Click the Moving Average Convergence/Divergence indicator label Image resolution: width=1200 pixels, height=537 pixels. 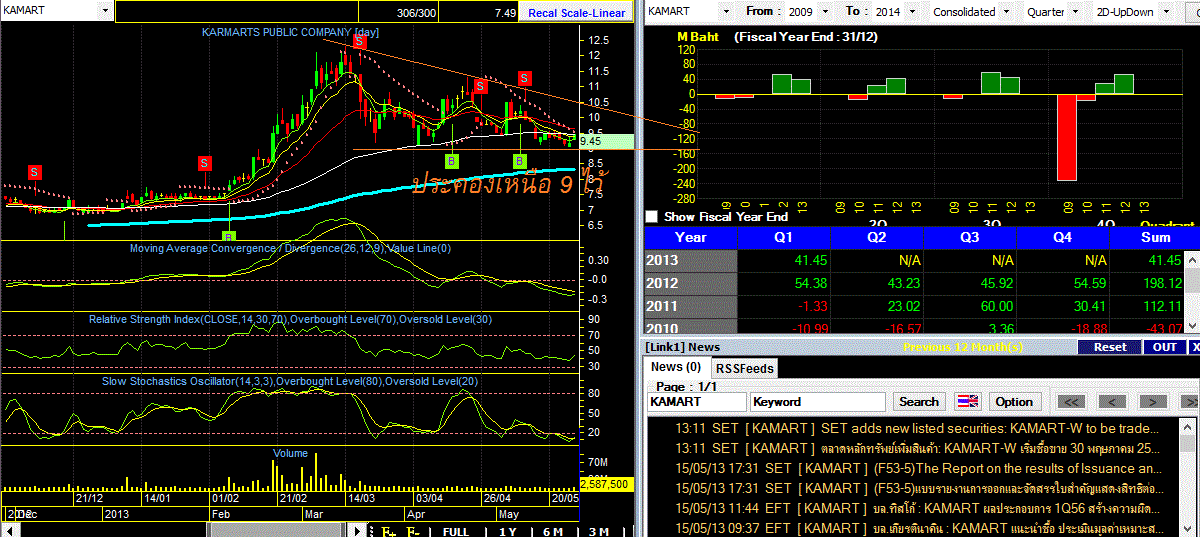pyautogui.click(x=290, y=248)
